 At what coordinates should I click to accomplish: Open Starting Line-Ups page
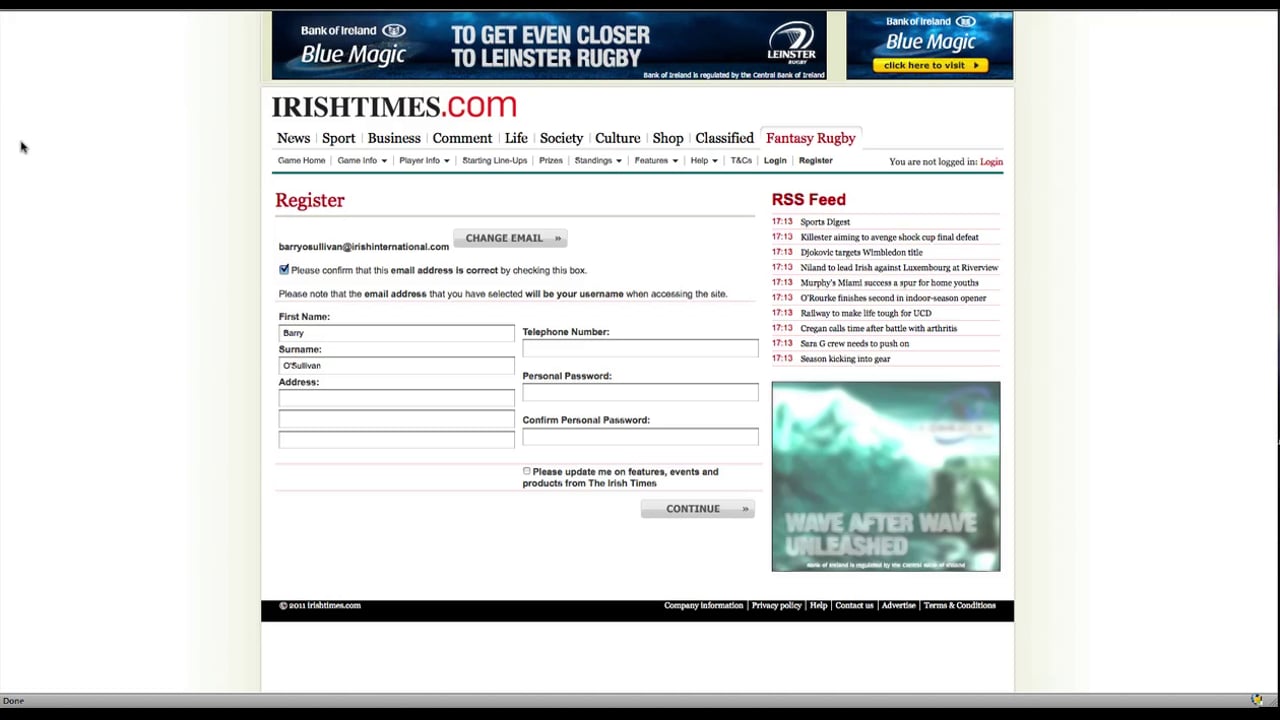coord(494,160)
